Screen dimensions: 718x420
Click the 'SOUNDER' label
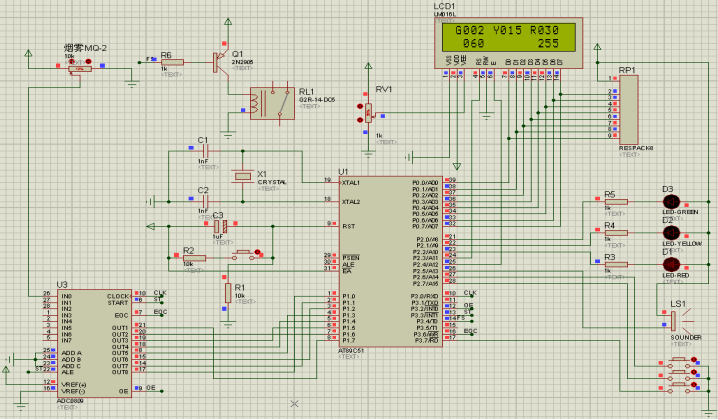tap(685, 338)
